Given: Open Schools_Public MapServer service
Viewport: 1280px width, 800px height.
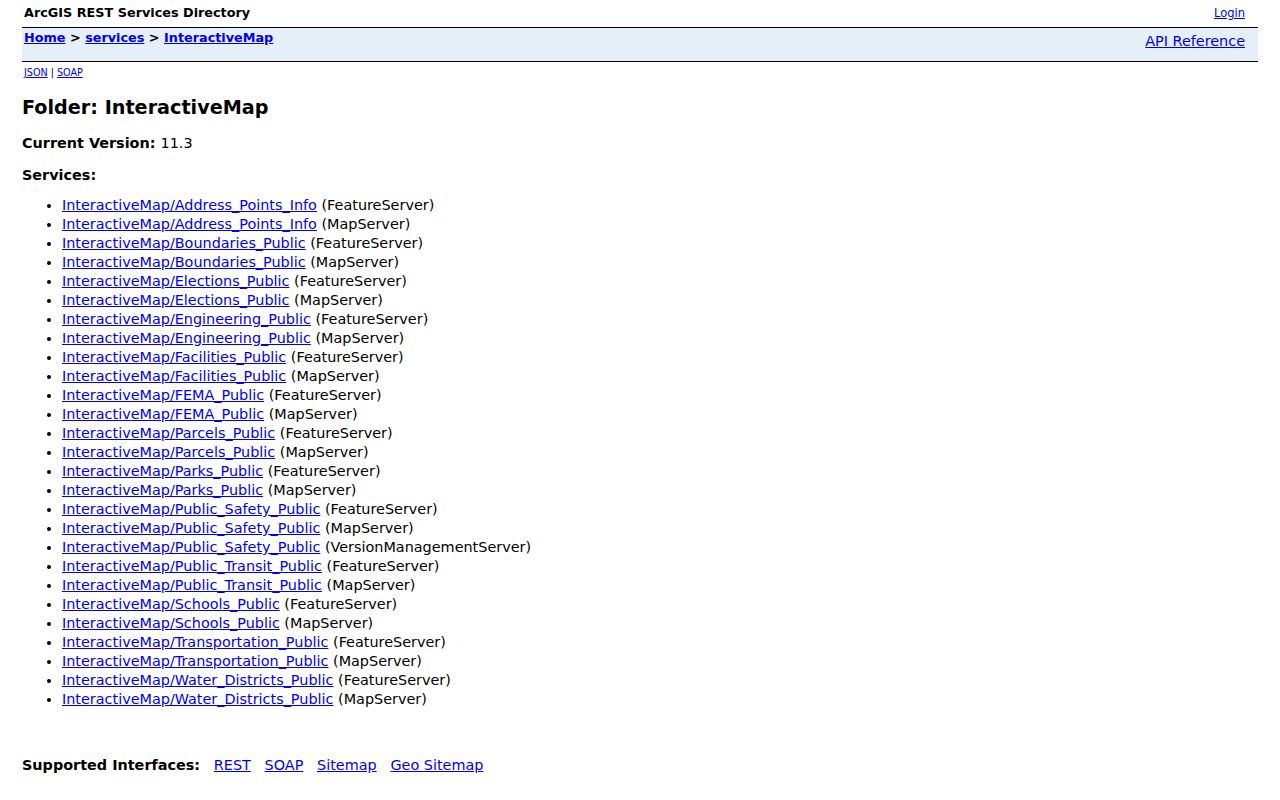Looking at the screenshot, I should pyautogui.click(x=171, y=623).
